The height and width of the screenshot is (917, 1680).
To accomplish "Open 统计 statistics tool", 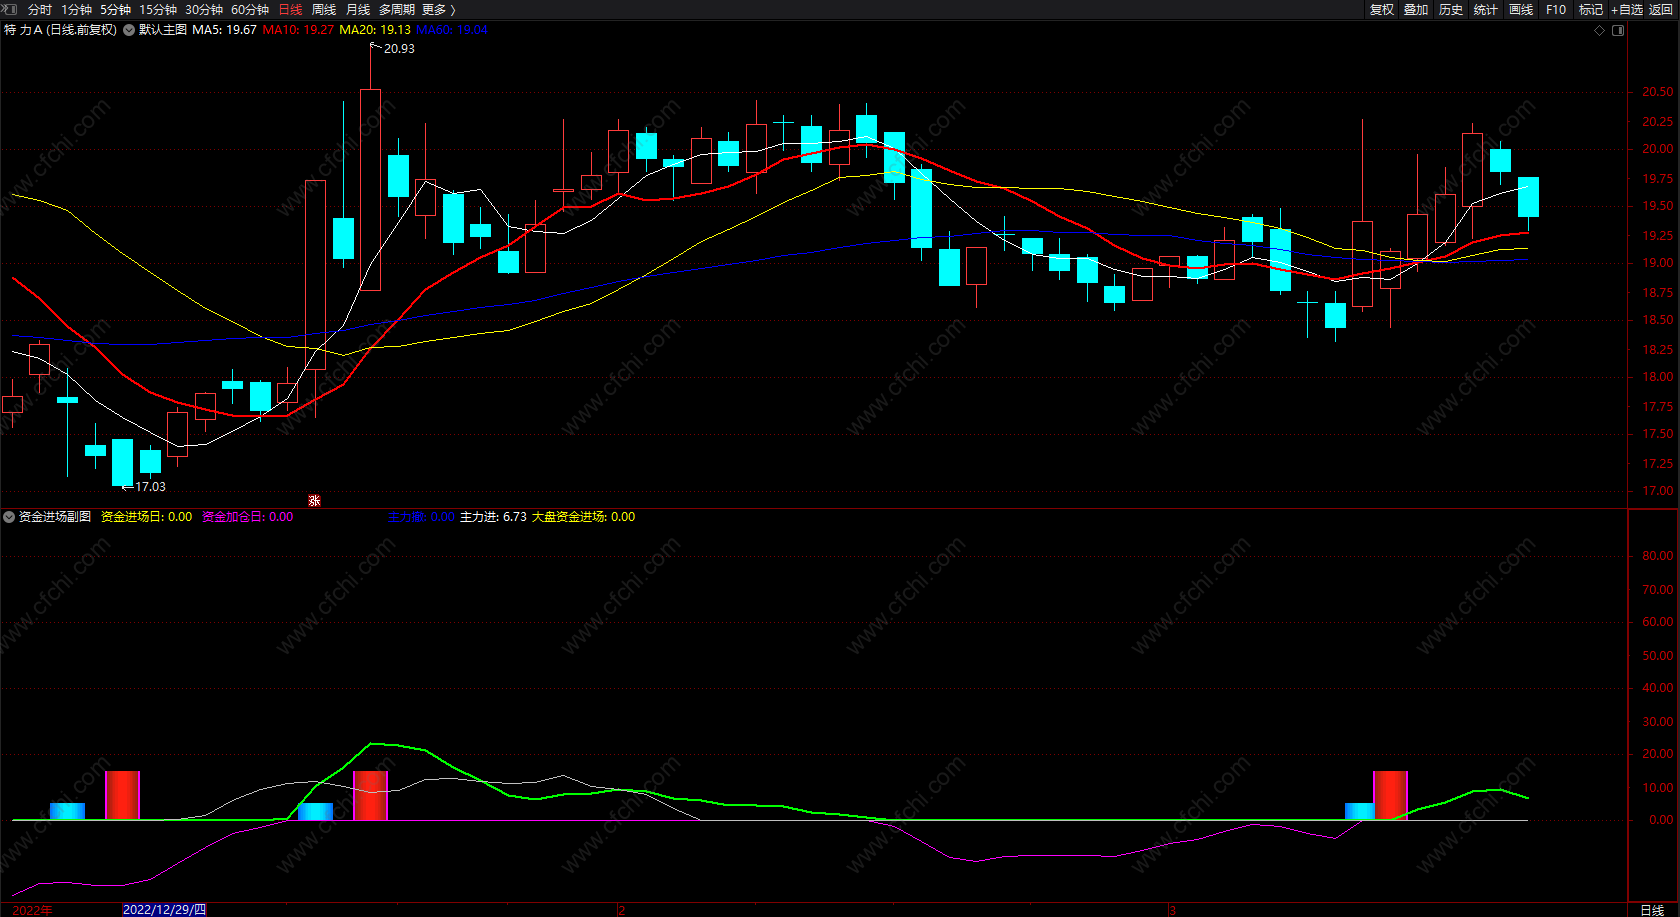I will pyautogui.click(x=1486, y=10).
